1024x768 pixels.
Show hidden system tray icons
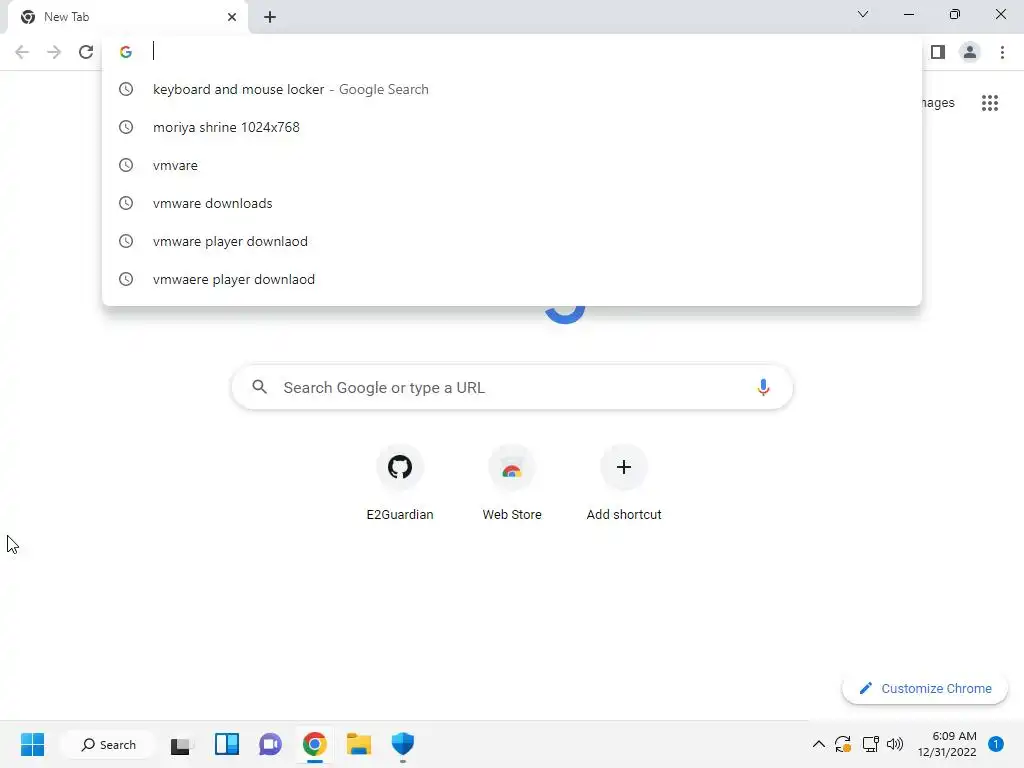(818, 744)
